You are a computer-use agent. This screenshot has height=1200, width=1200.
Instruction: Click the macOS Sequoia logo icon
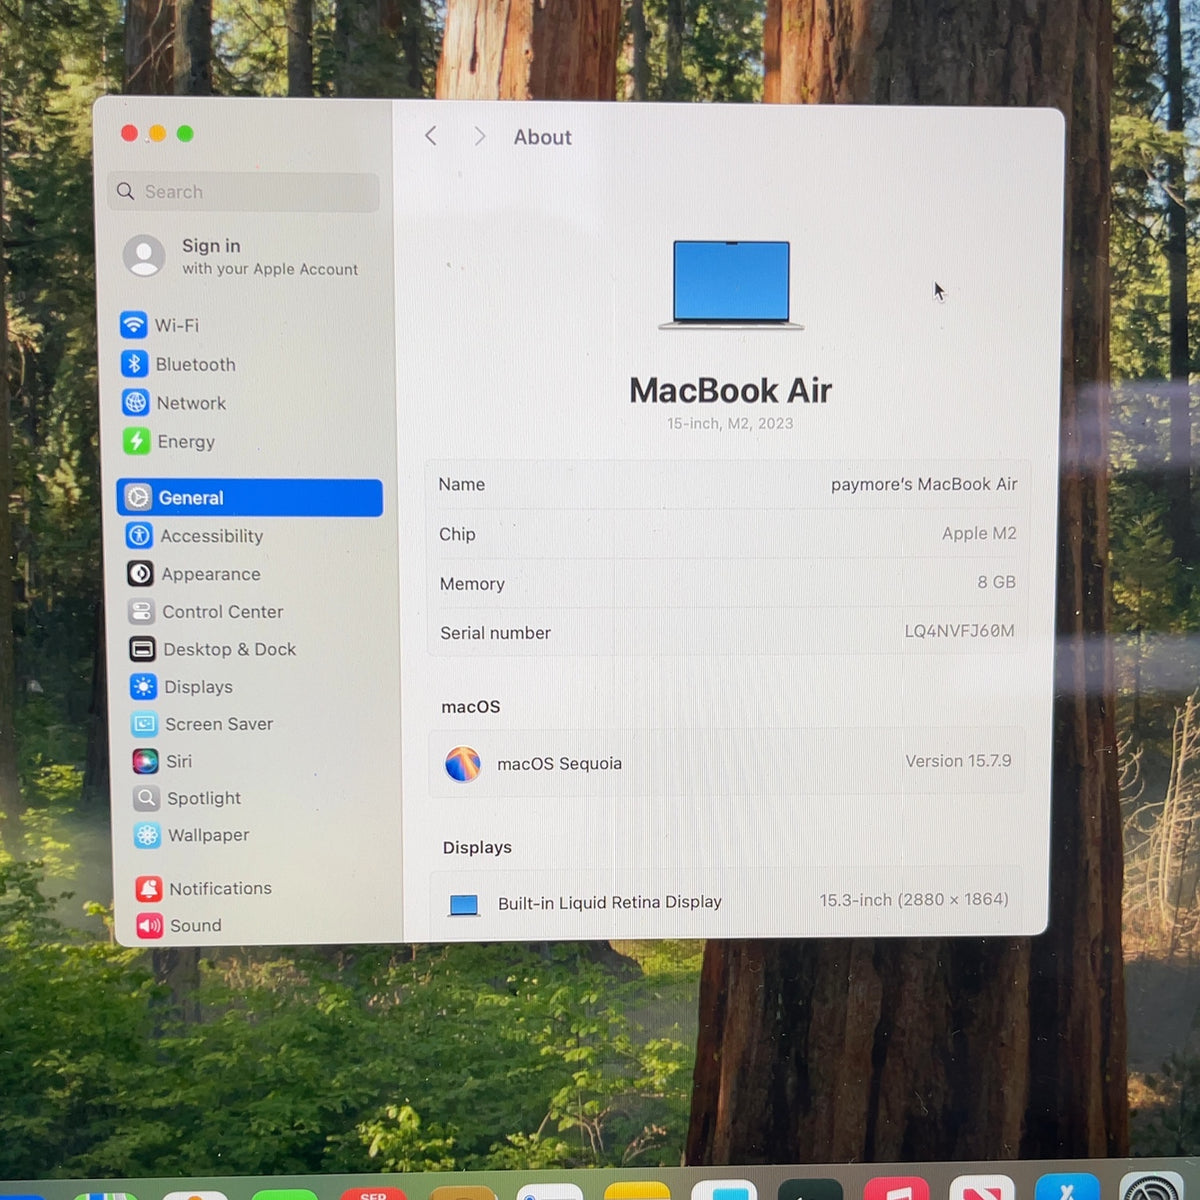pos(463,764)
